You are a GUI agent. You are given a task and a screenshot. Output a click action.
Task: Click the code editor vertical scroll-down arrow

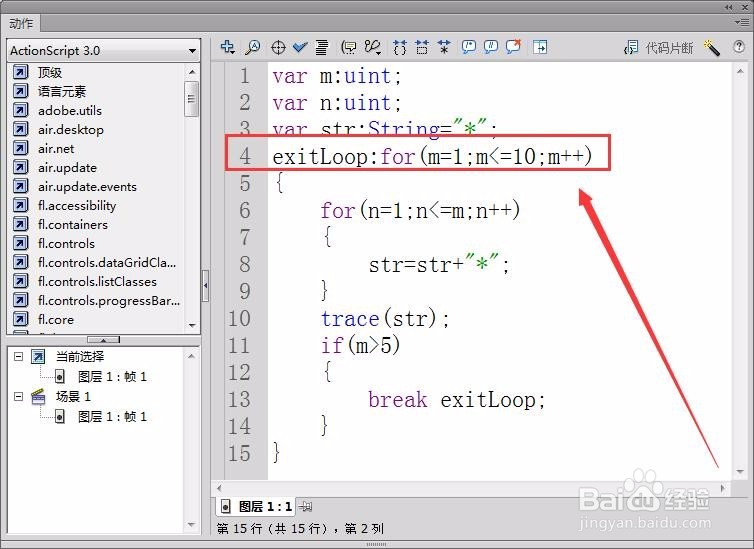pos(740,472)
